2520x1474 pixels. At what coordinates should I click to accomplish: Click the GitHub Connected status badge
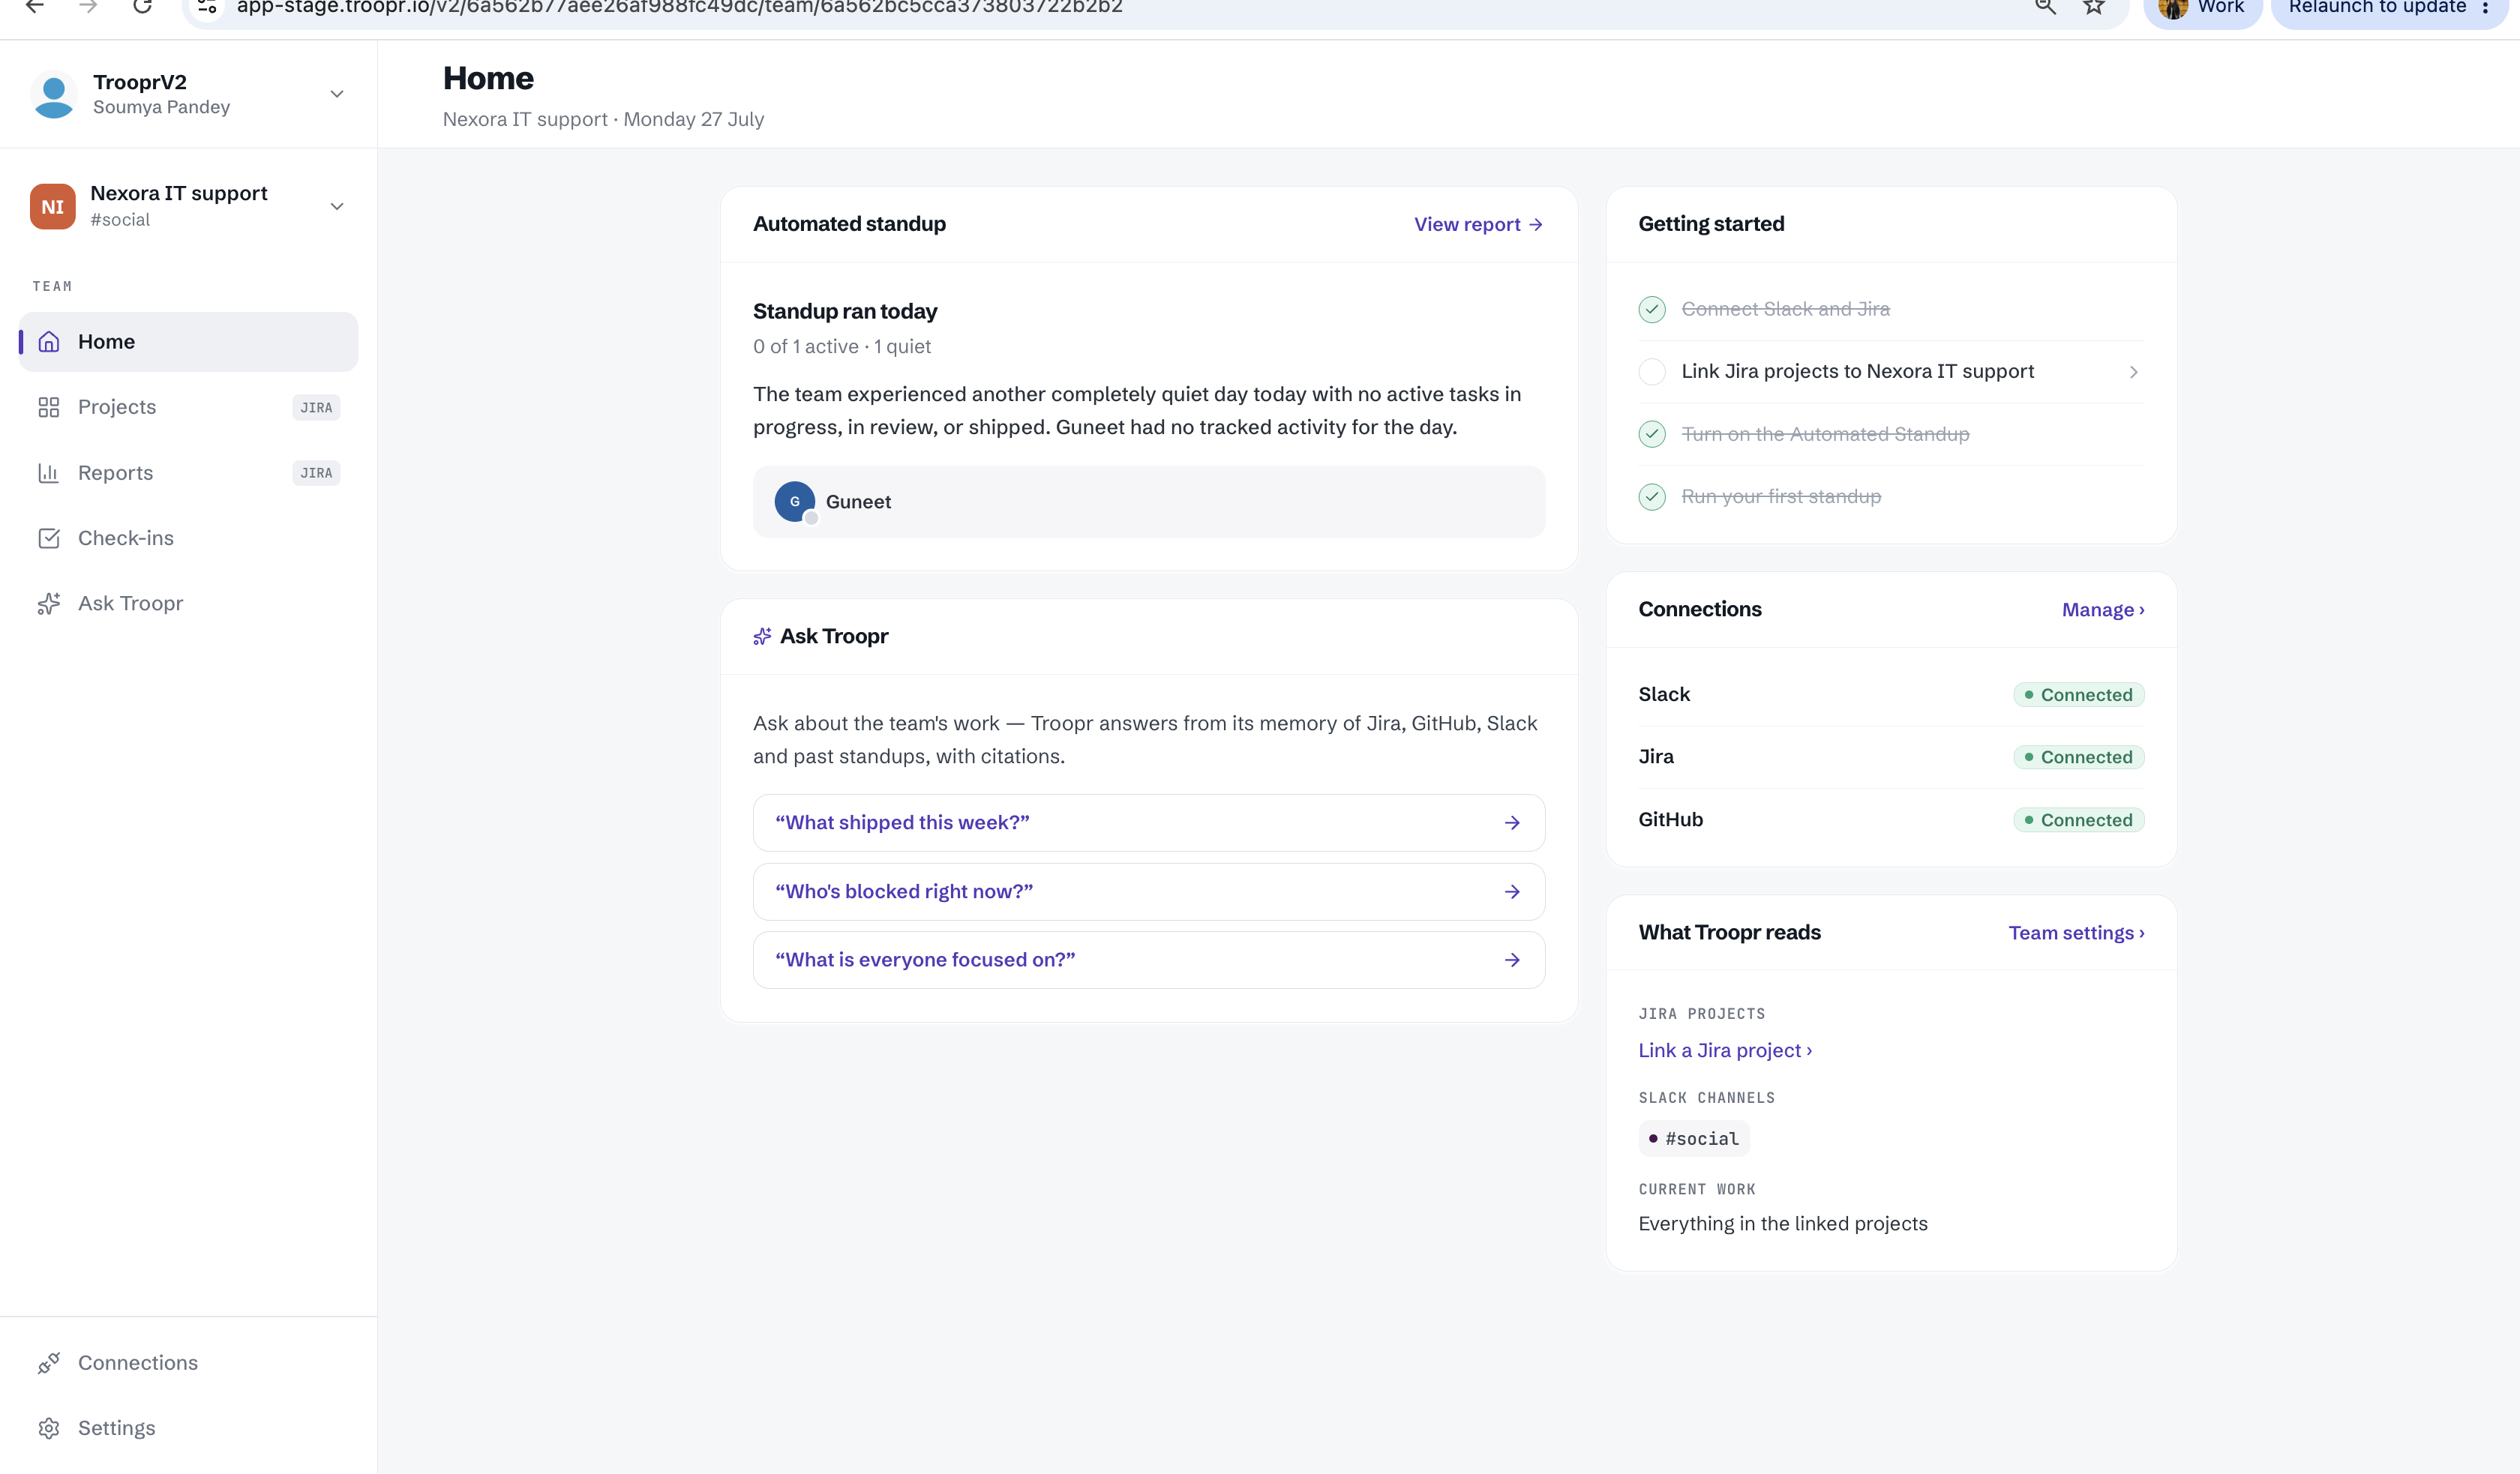(2079, 820)
